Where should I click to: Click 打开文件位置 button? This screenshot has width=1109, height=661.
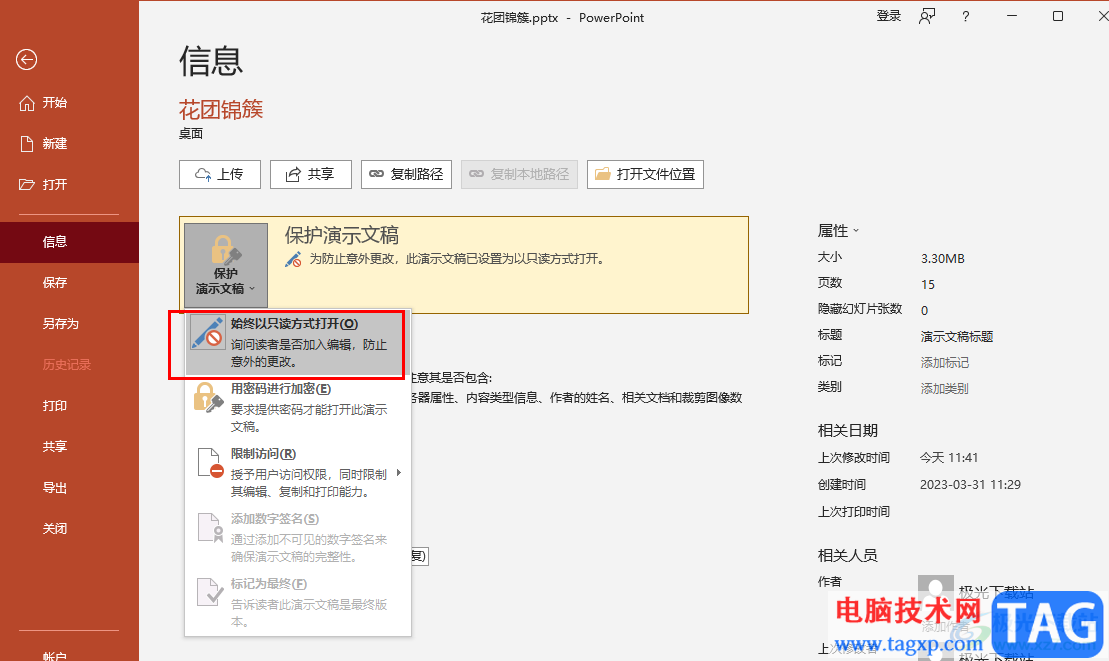(645, 175)
